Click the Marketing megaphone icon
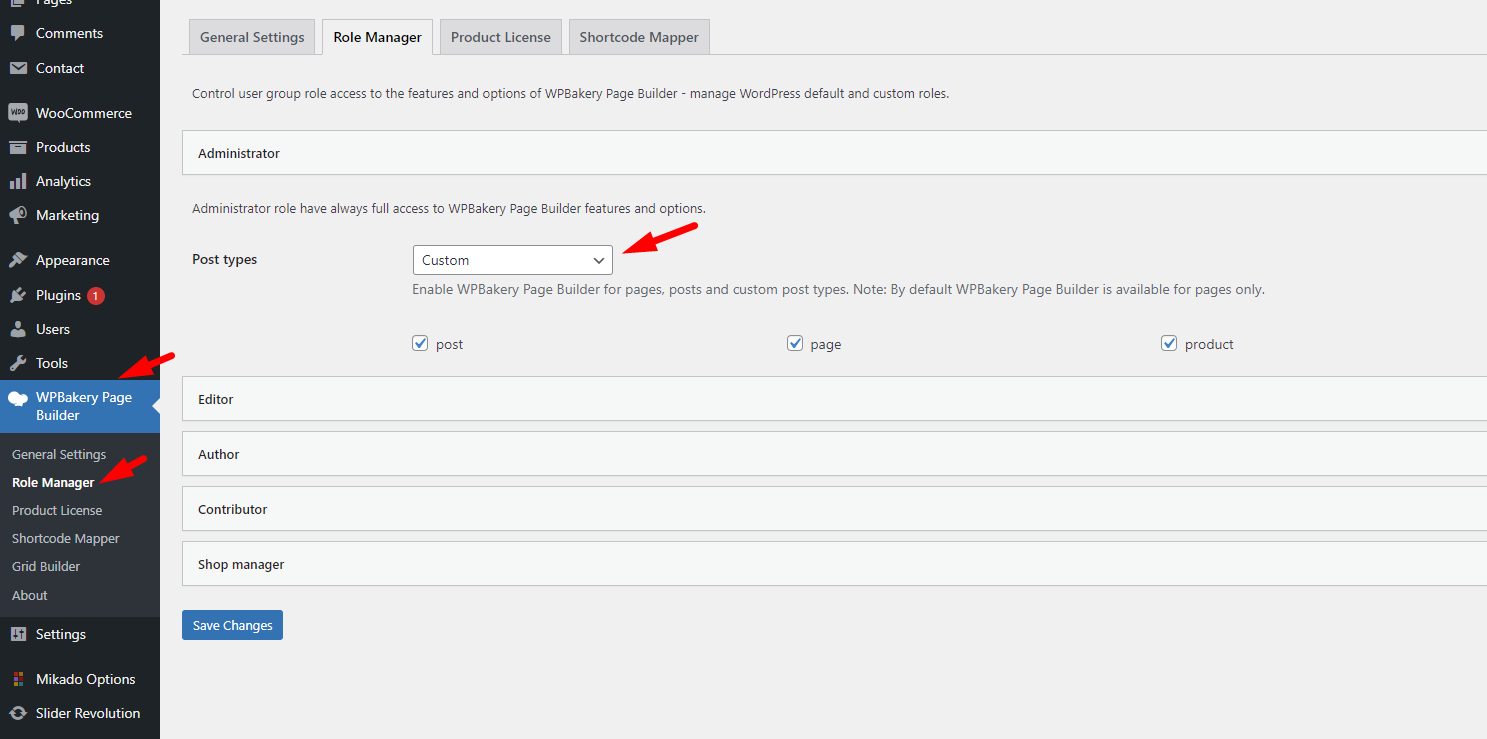This screenshot has width=1487, height=739. click(x=17, y=215)
